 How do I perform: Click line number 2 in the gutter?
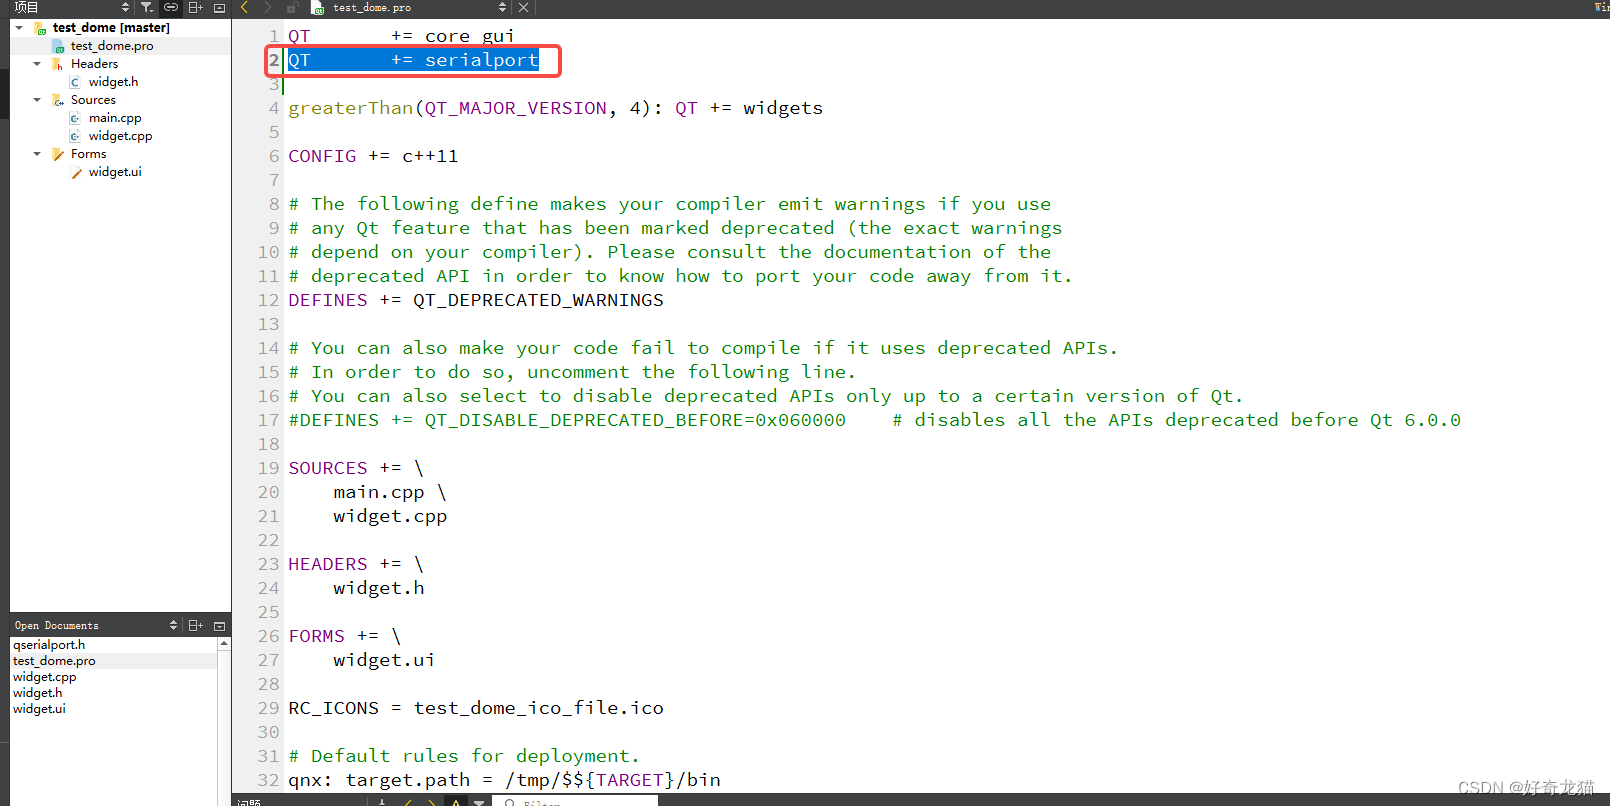click(274, 60)
